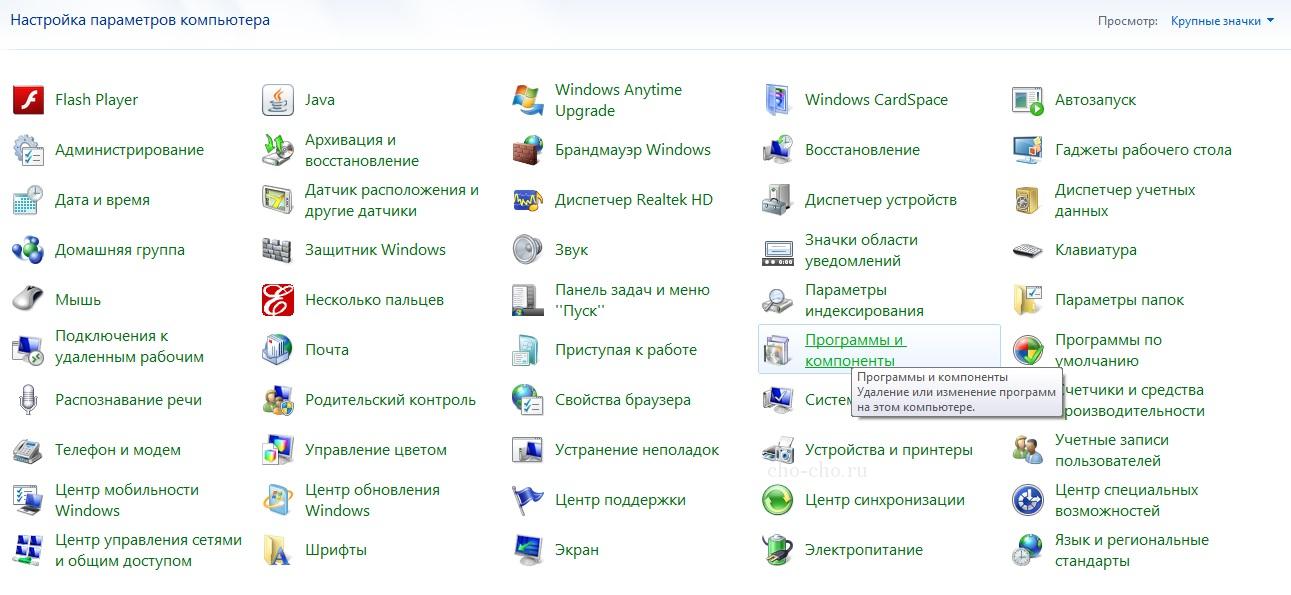Go to Центр обновления Windows

pos(372,500)
